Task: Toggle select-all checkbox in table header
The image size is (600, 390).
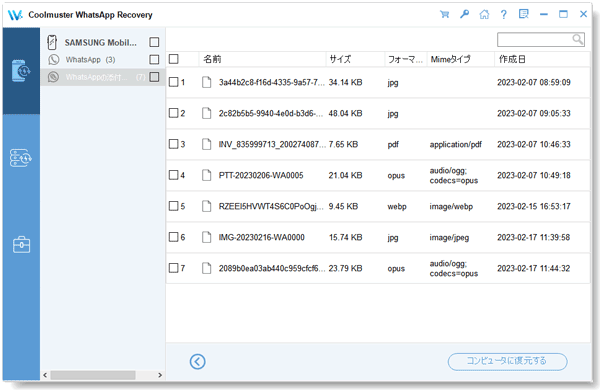Action: (174, 59)
